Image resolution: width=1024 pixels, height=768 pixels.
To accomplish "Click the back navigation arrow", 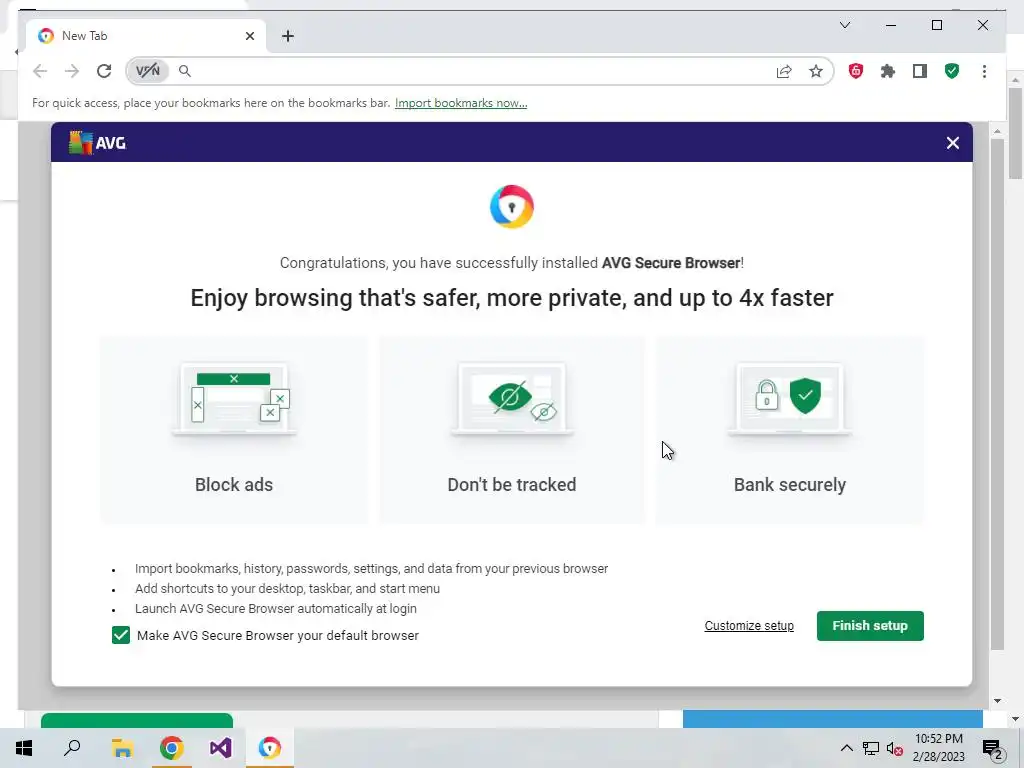I will tap(40, 71).
